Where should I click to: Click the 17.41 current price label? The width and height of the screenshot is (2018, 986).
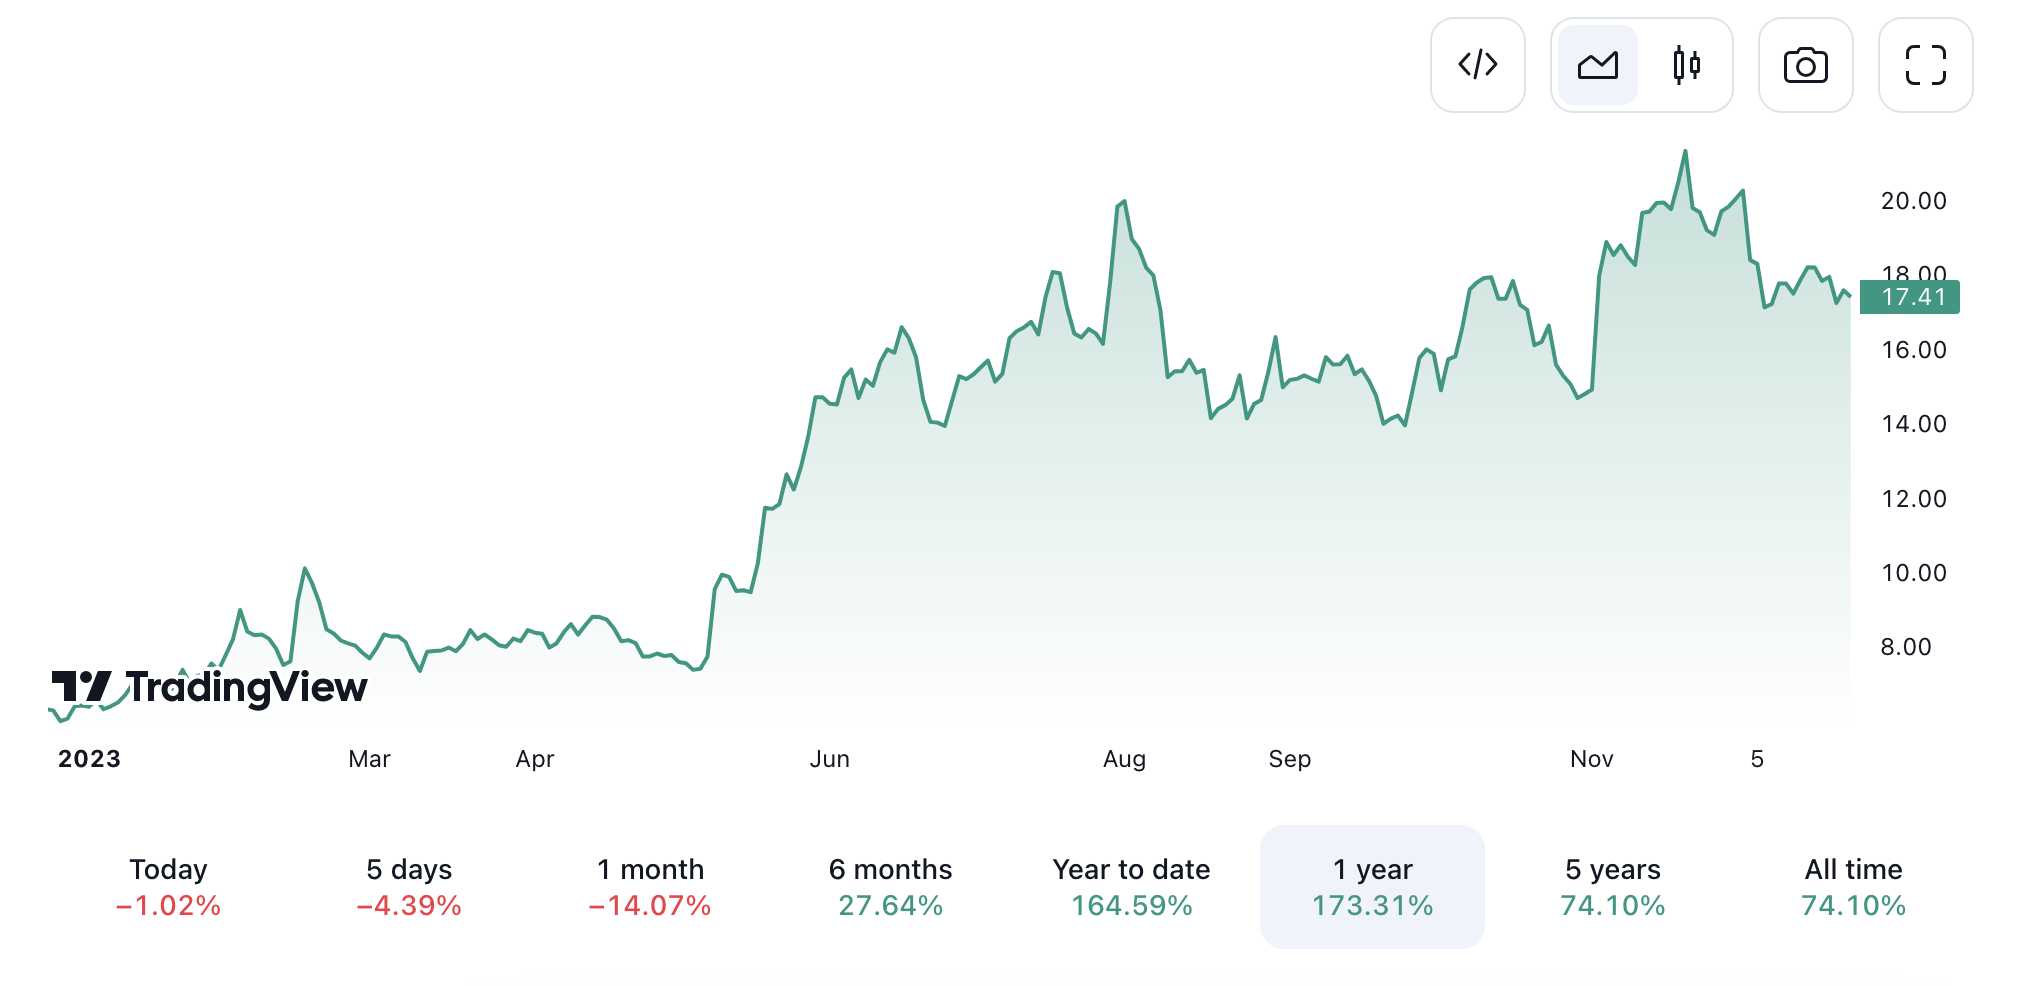pyautogui.click(x=1909, y=297)
